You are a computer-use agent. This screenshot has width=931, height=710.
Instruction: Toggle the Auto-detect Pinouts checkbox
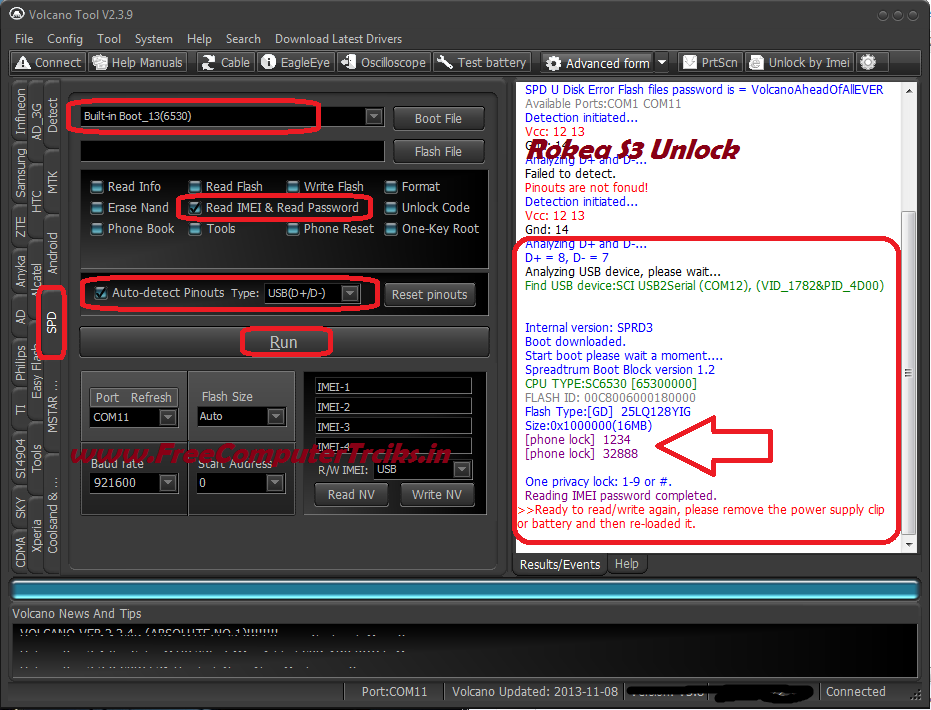[x=101, y=293]
